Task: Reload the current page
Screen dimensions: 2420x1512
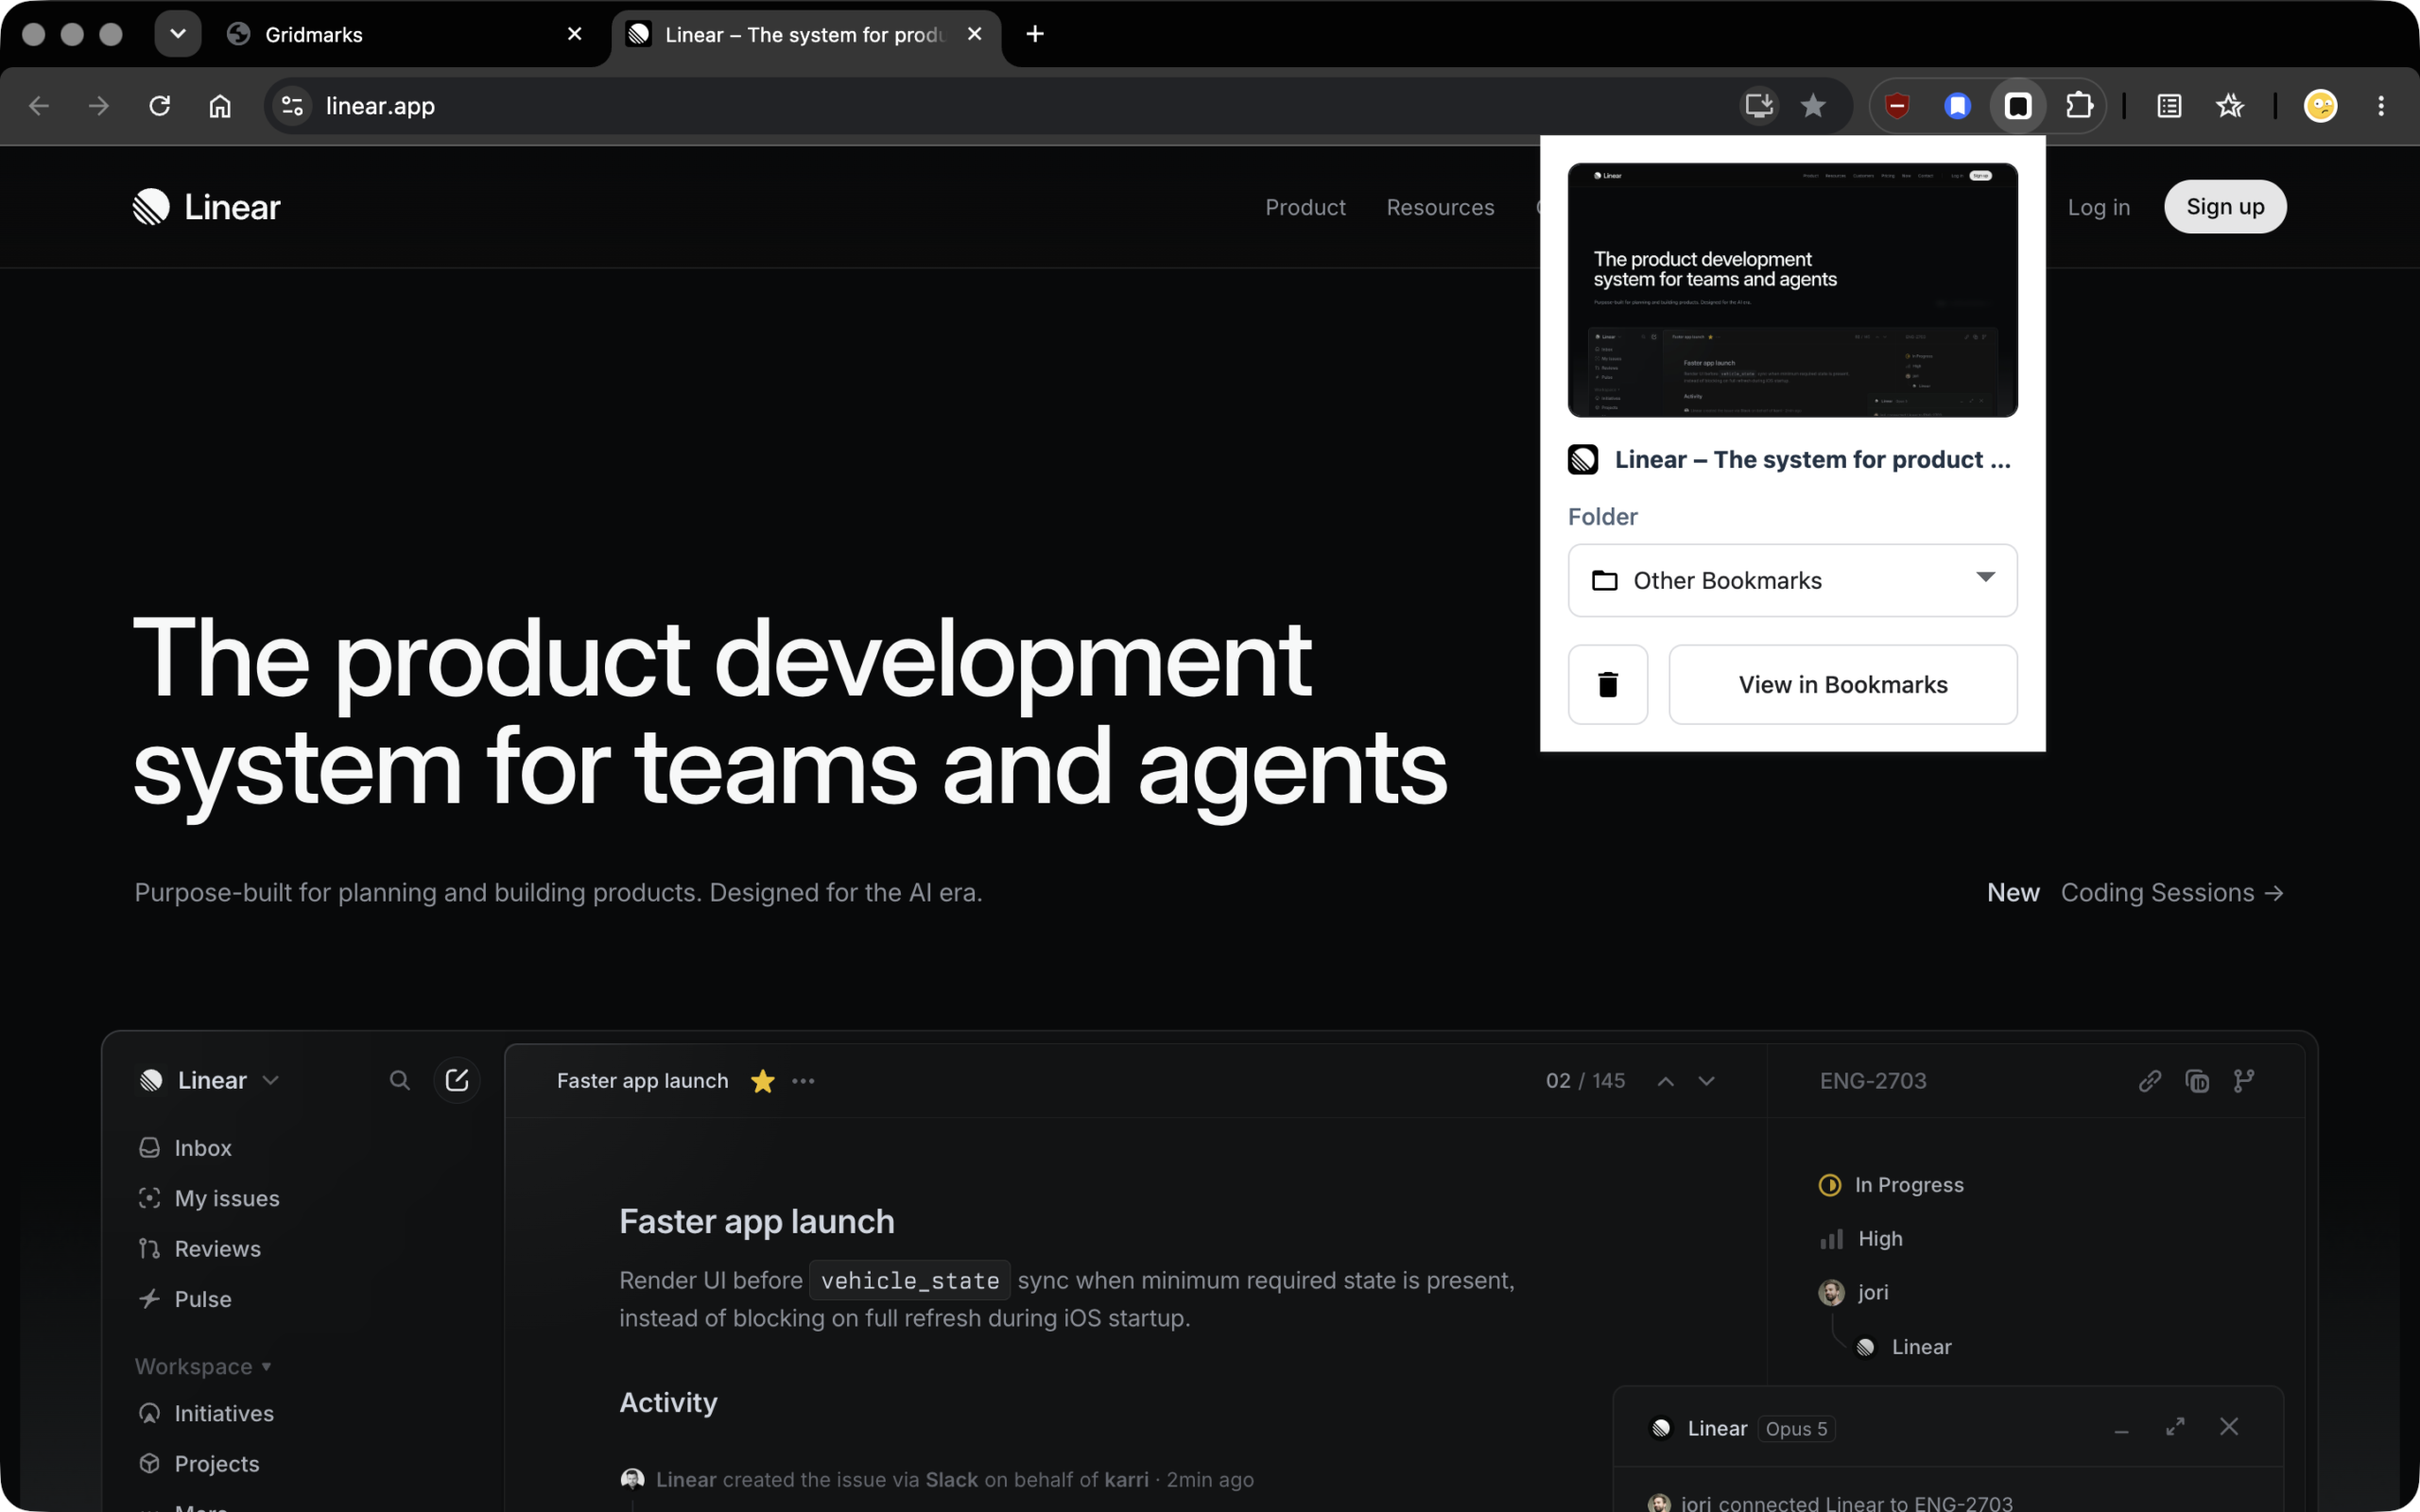Action: [x=160, y=106]
